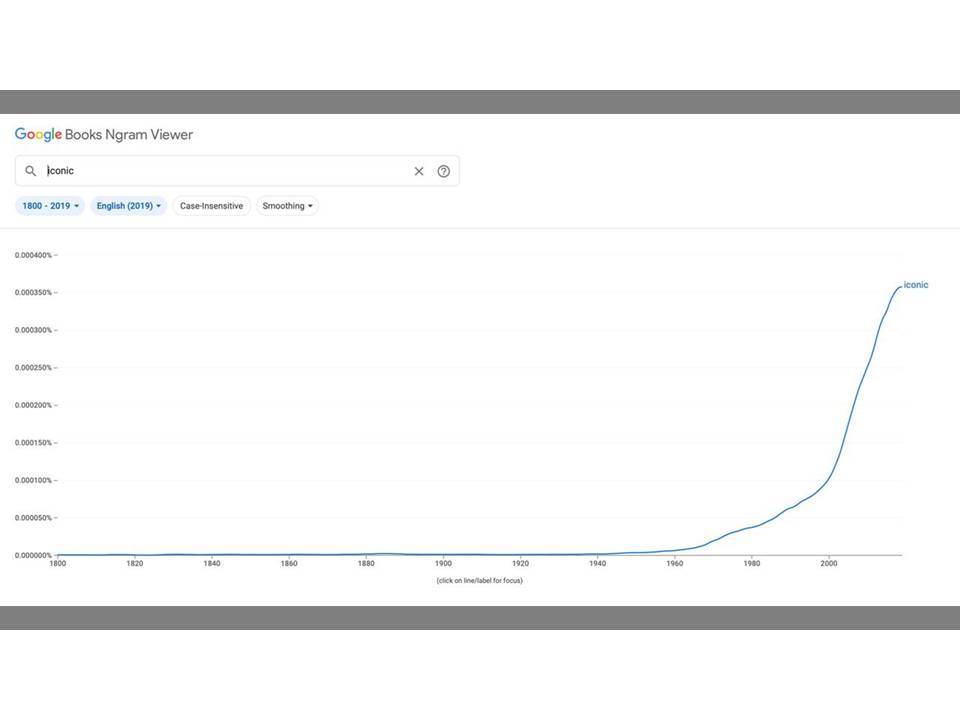Click the 'click on line/label for focus' hint
The height and width of the screenshot is (720, 960).
click(479, 581)
